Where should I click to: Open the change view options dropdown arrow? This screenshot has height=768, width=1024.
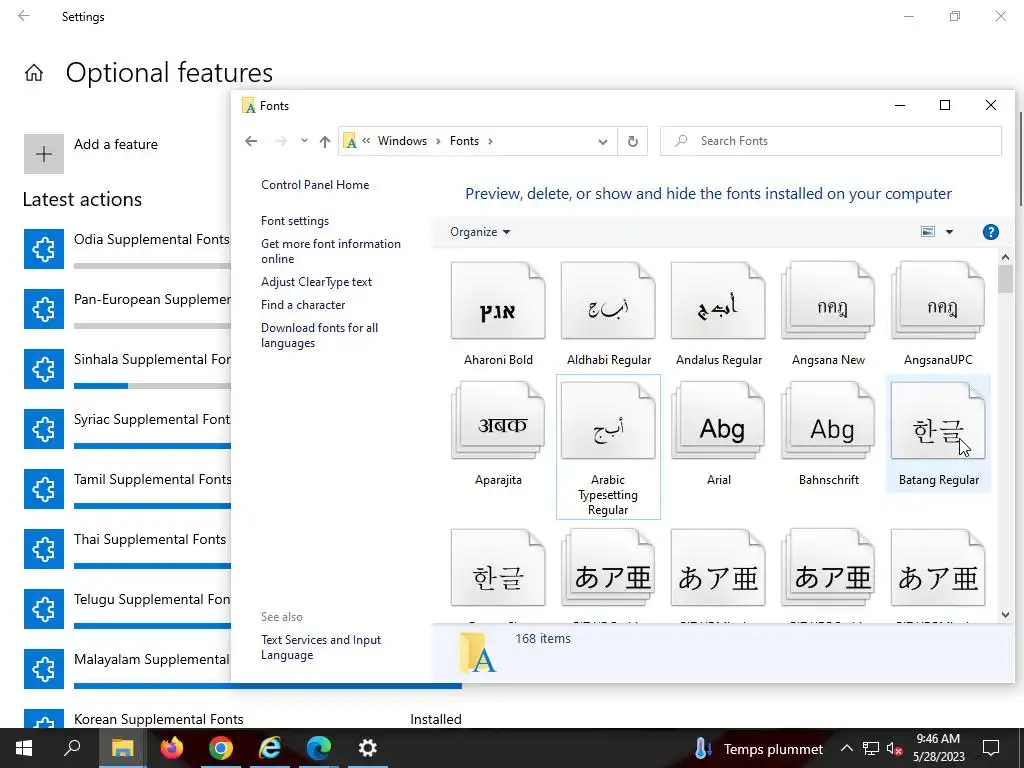click(950, 232)
